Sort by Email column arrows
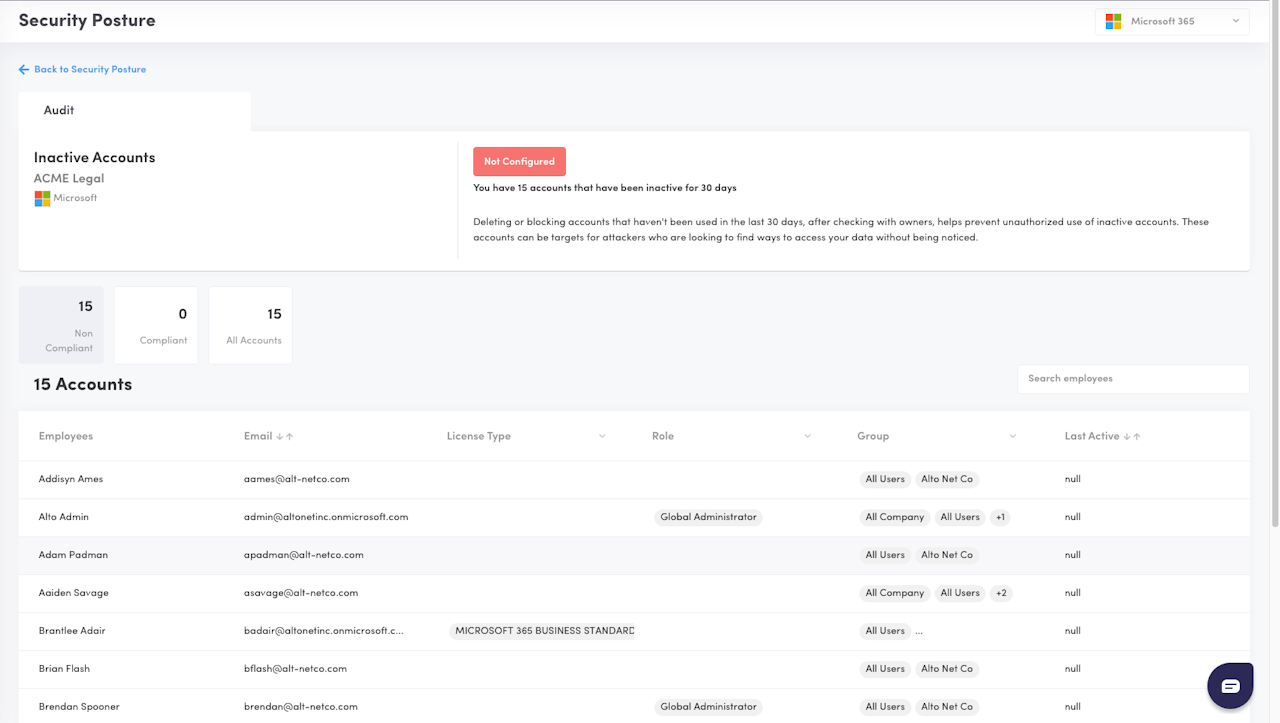This screenshot has width=1280, height=723. point(284,437)
